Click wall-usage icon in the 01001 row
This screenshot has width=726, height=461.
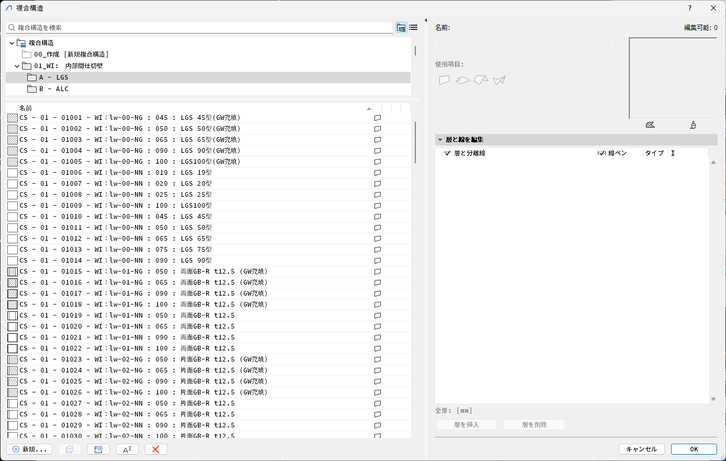[377, 118]
